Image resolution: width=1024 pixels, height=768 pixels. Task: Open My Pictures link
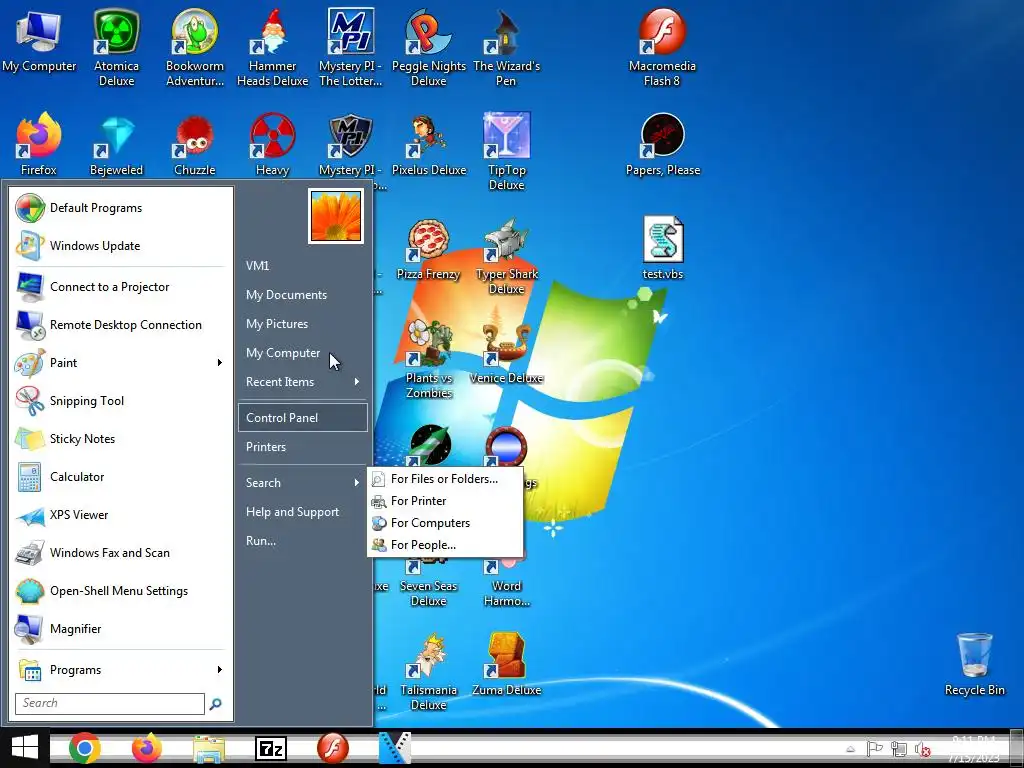(303, 323)
